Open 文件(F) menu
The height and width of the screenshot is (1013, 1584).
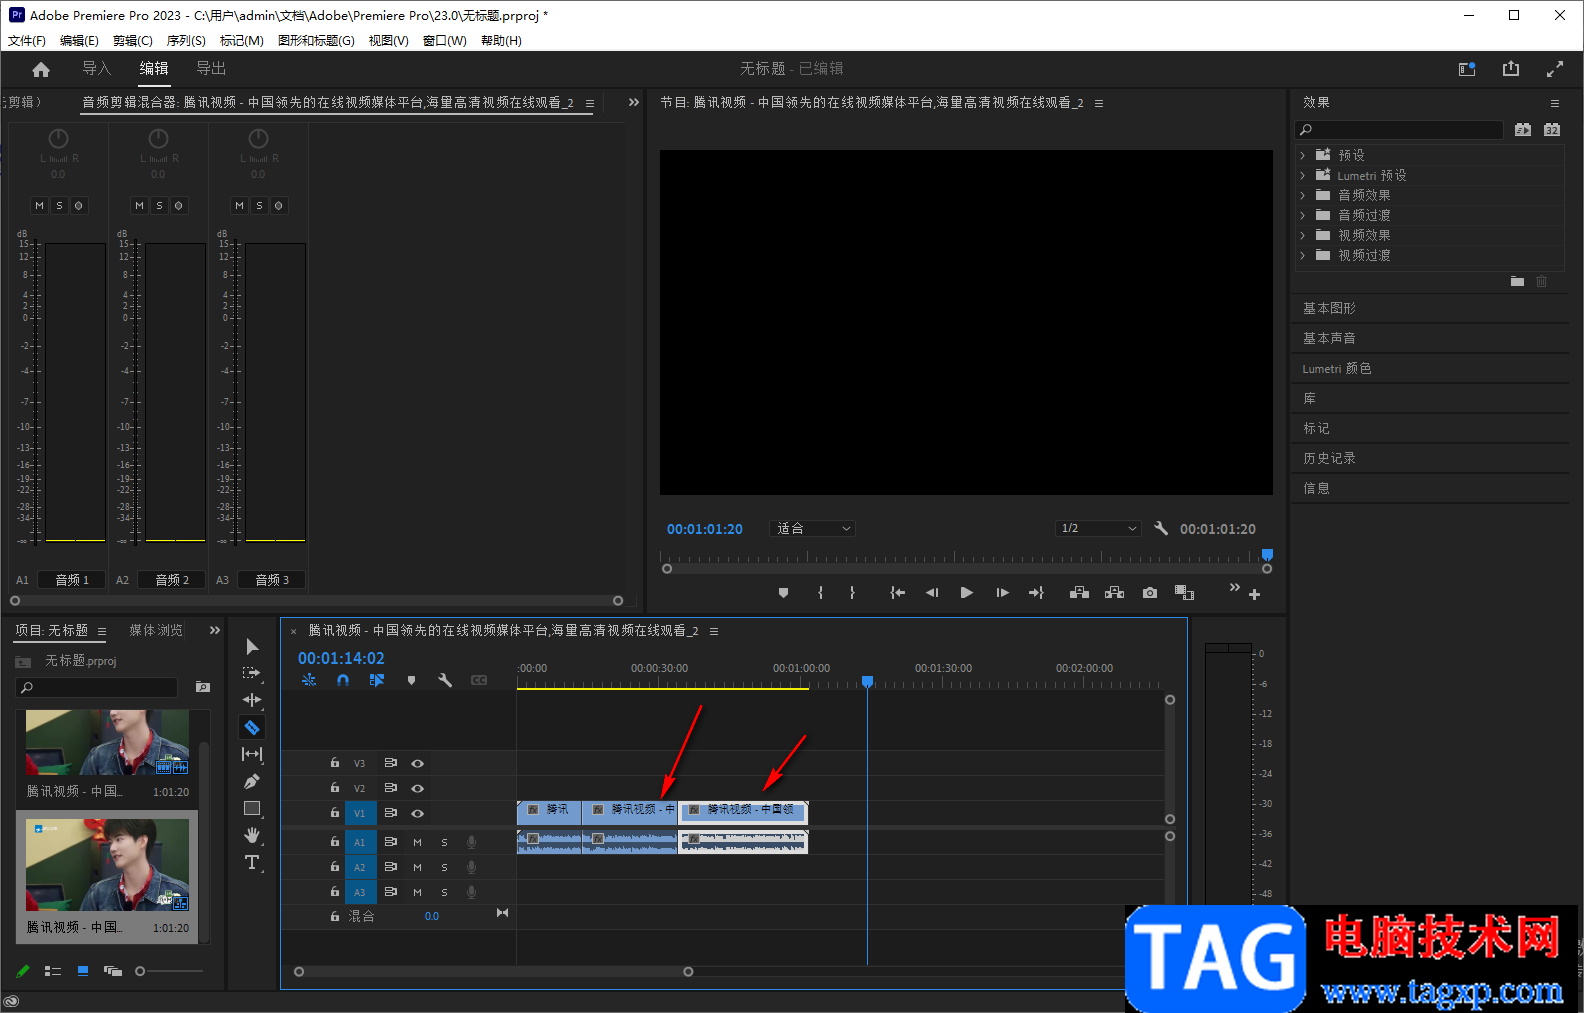[27, 41]
